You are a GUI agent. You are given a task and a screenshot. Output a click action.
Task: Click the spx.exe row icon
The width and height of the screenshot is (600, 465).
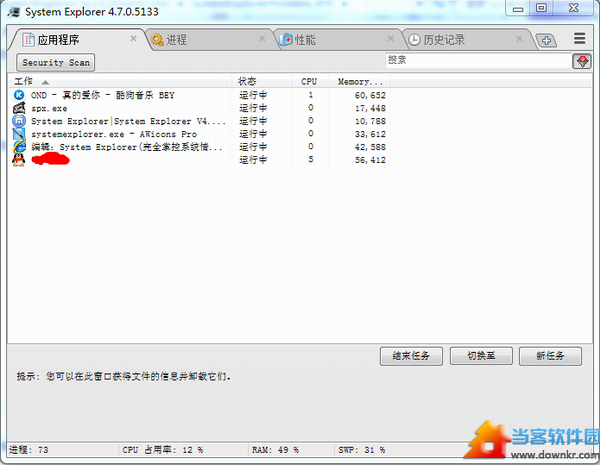coord(19,108)
